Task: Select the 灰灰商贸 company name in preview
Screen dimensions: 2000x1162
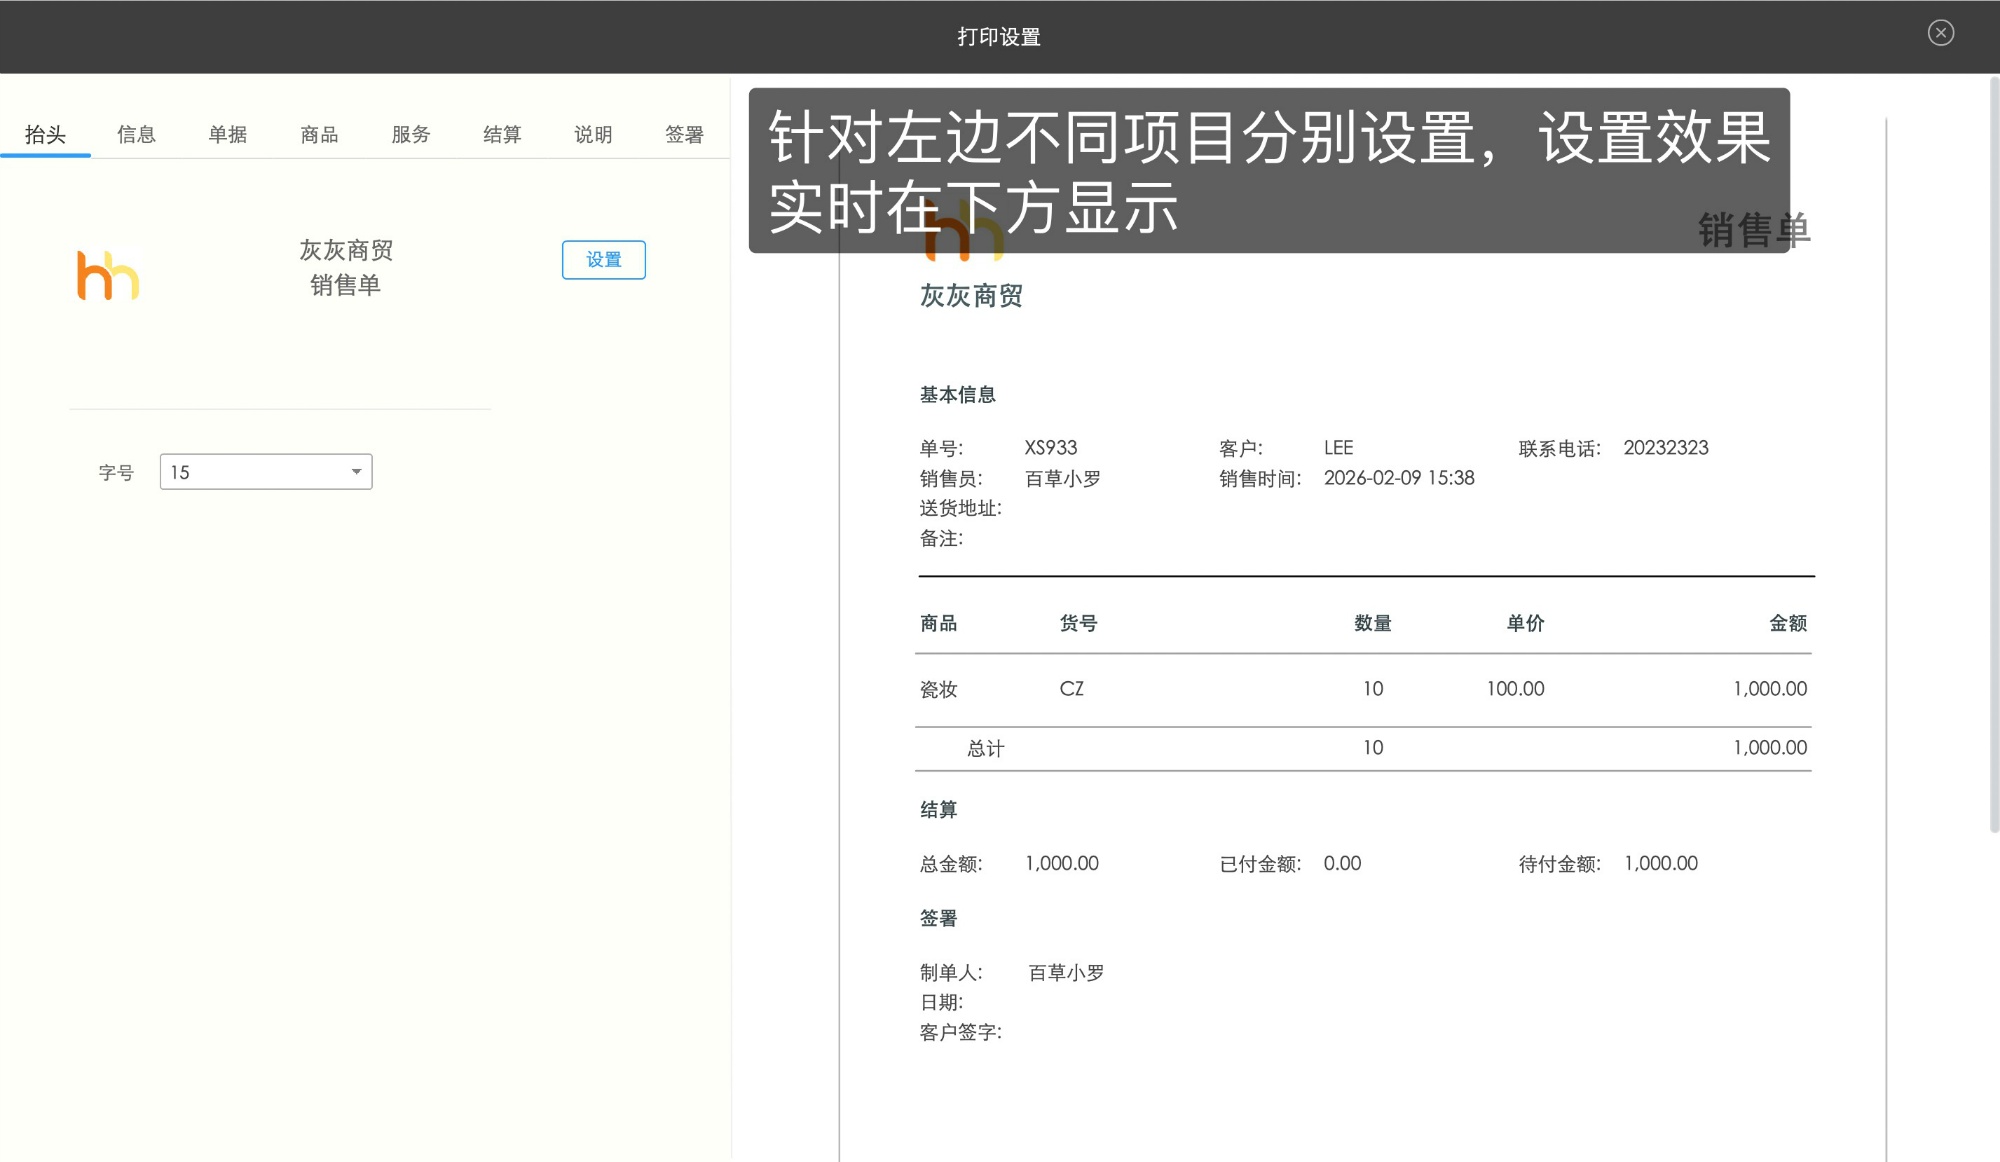Action: click(970, 296)
